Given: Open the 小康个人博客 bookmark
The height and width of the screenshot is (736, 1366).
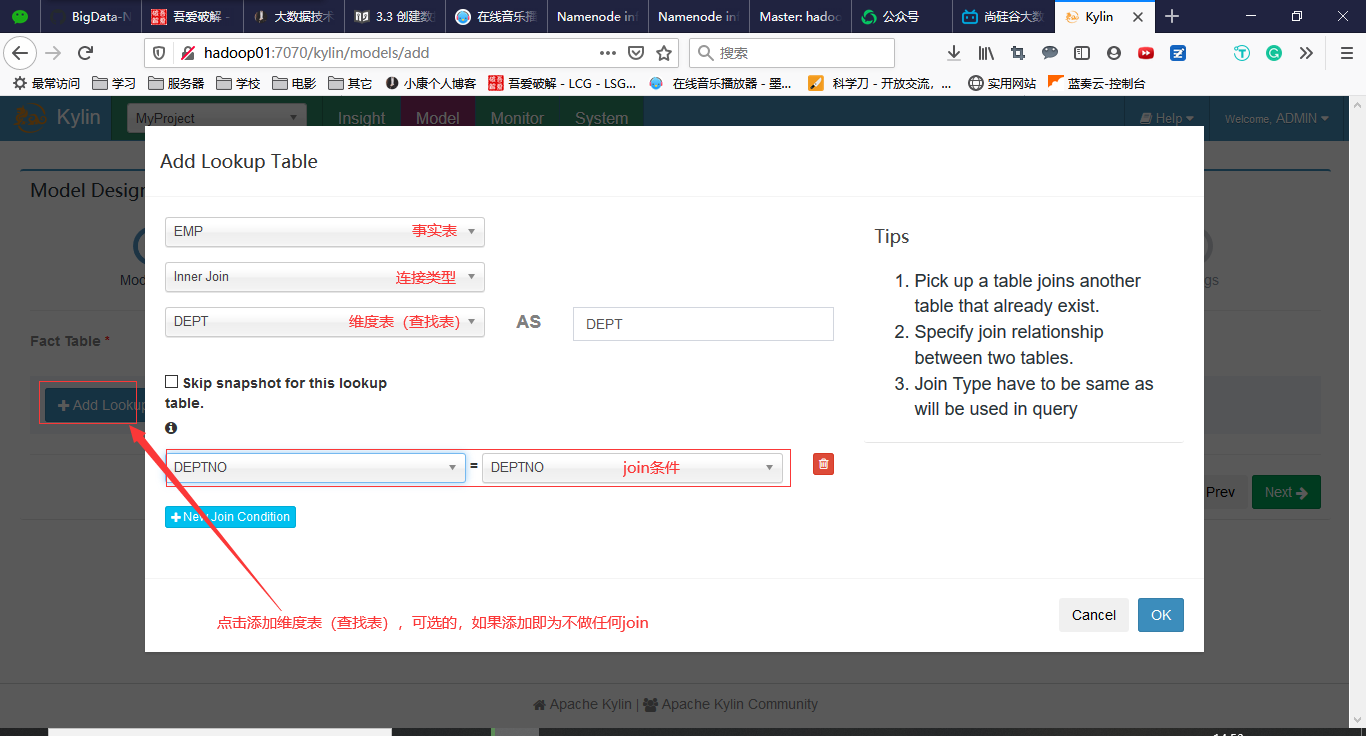Looking at the screenshot, I should click(431, 83).
